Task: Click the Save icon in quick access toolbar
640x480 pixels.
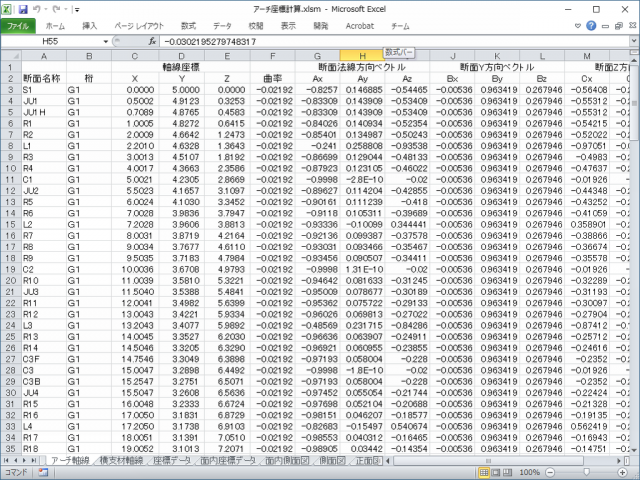Action: coord(23,7)
